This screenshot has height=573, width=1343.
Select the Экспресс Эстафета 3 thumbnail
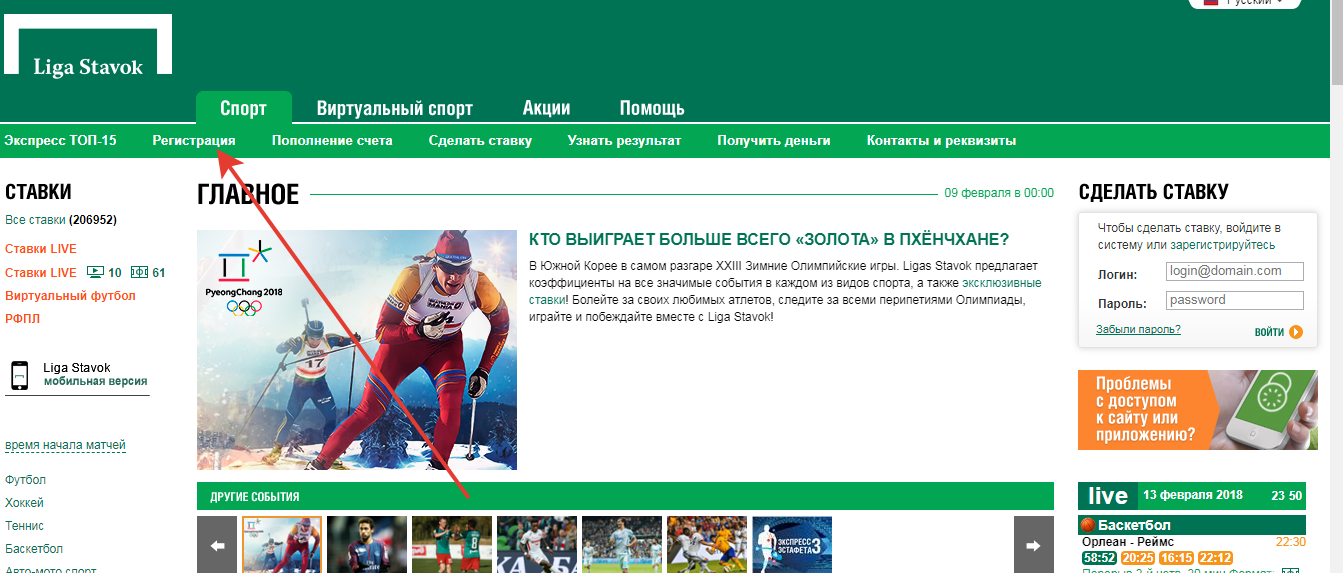pos(791,545)
